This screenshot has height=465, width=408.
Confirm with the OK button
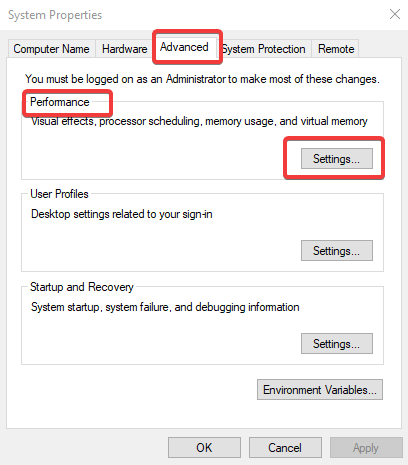(x=204, y=447)
